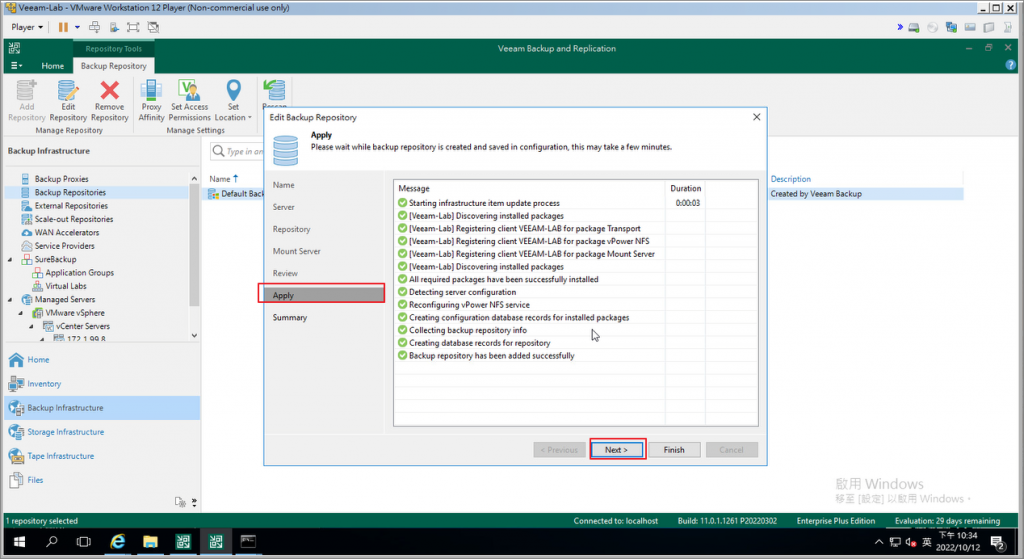1024x559 pixels.
Task: Click the VMware pause VM button
Action: coord(63,27)
